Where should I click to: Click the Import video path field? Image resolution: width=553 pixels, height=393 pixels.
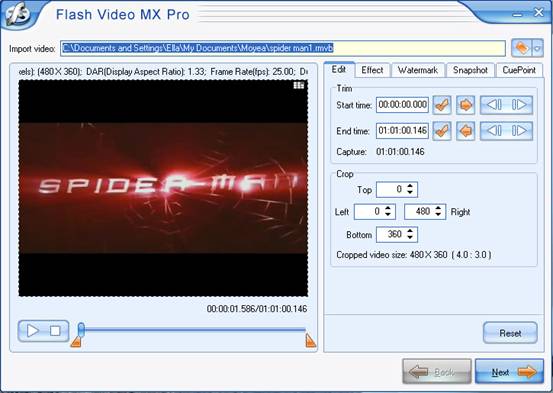click(283, 48)
